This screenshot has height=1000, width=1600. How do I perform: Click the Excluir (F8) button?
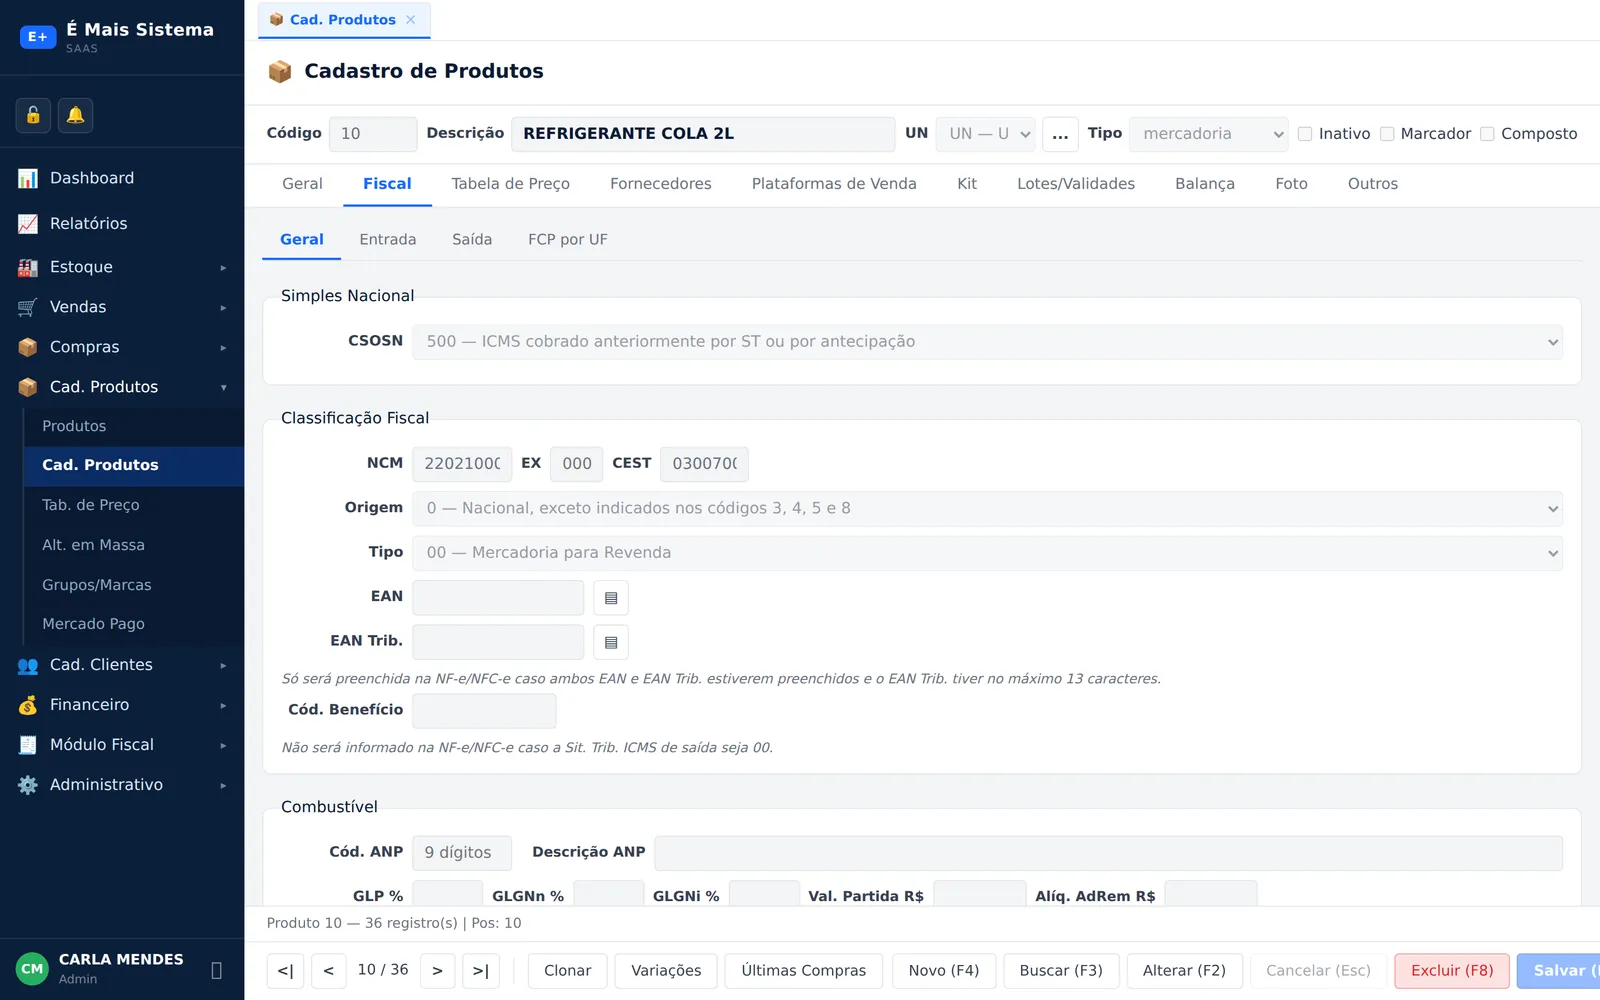tap(1452, 971)
